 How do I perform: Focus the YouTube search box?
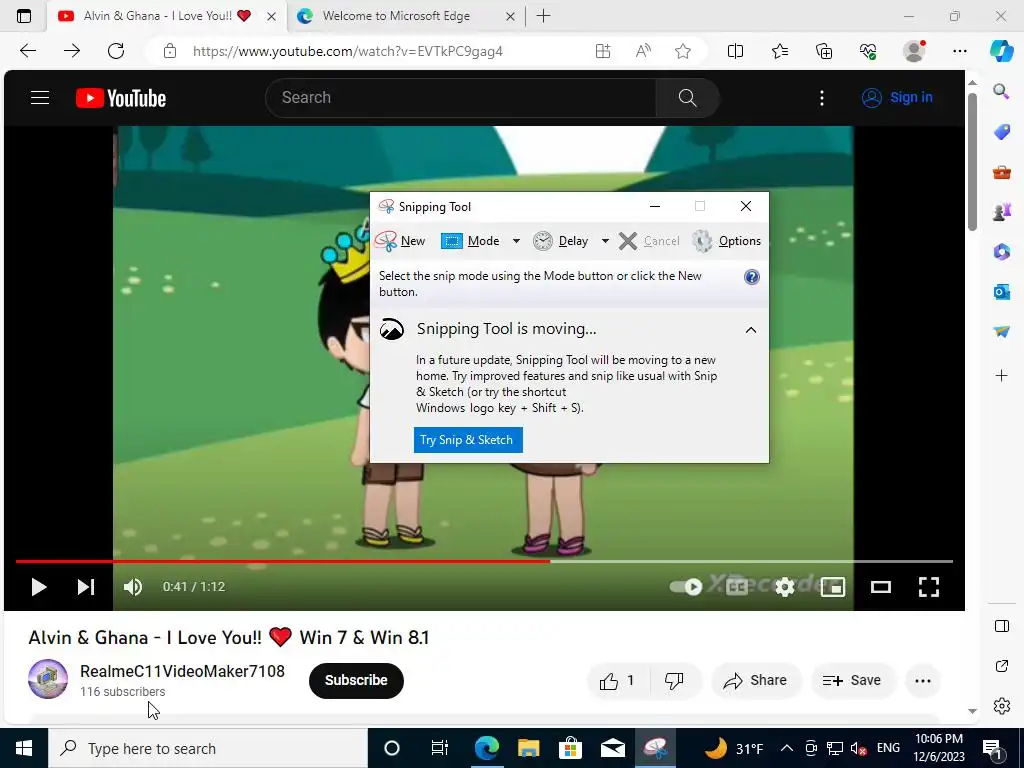coord(460,98)
